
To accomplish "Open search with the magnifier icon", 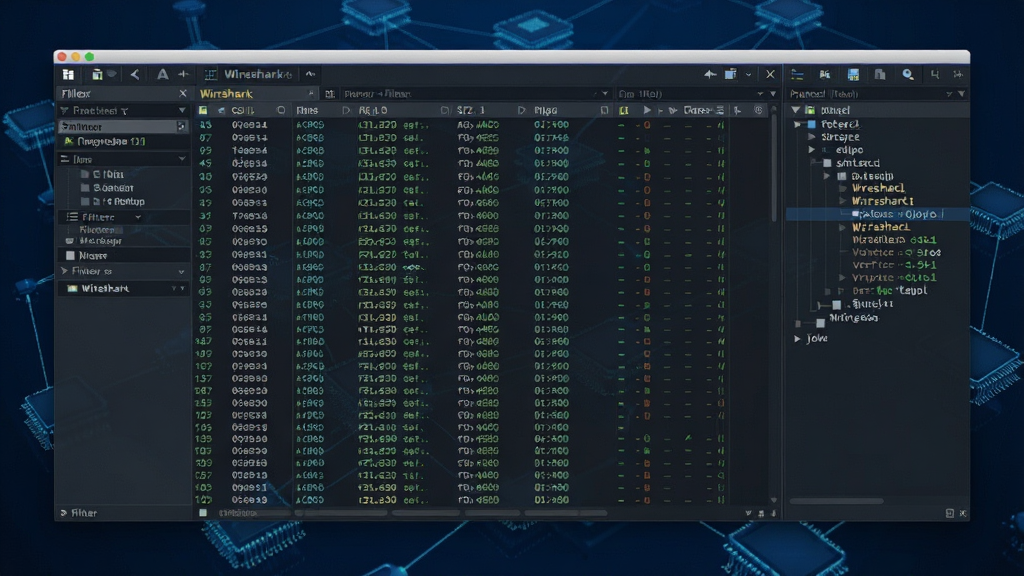I will (908, 74).
